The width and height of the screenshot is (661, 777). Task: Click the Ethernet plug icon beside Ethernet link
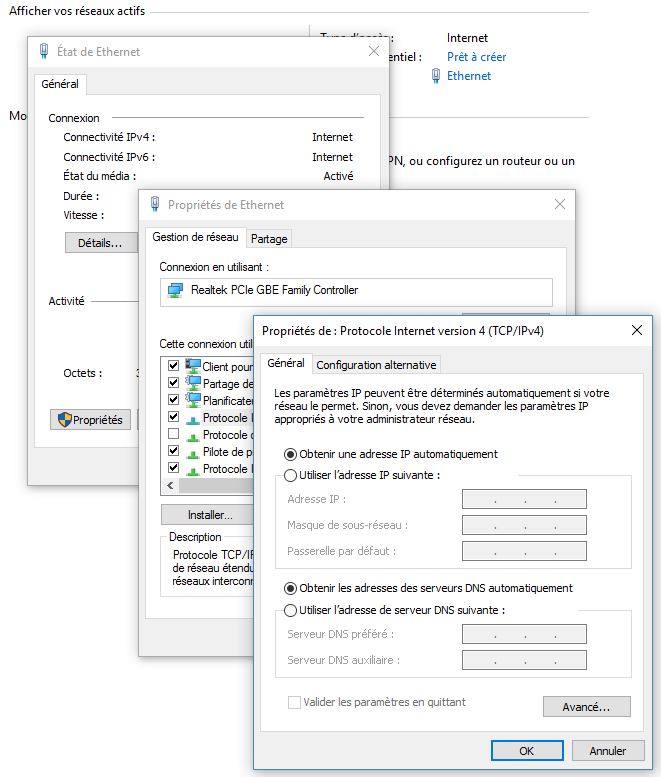pos(436,76)
